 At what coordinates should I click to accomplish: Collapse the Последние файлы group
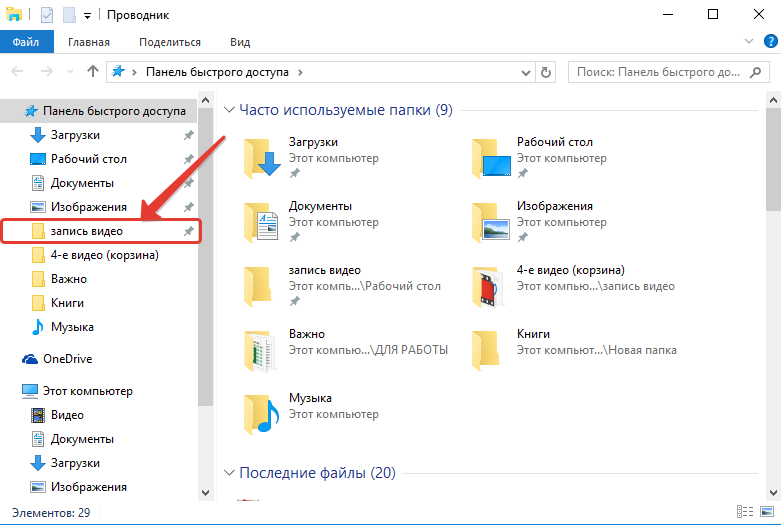[x=229, y=472]
